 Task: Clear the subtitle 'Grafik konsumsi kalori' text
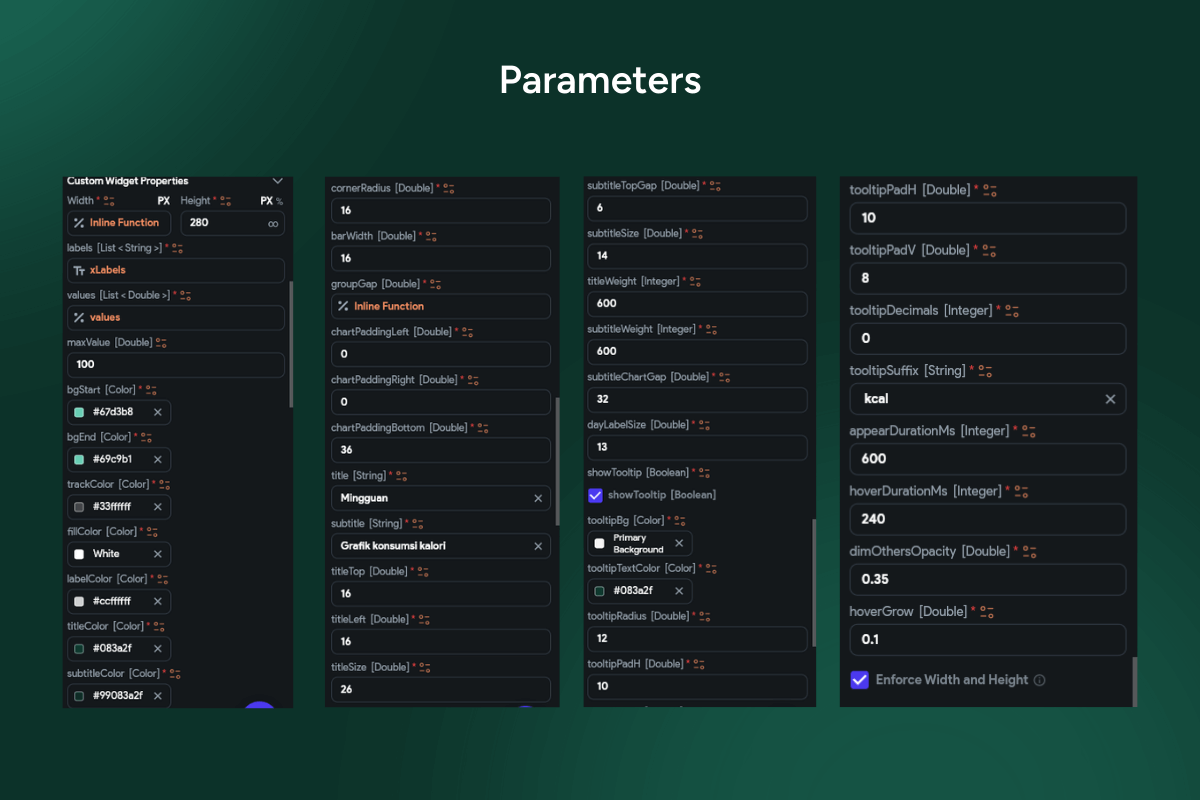(x=537, y=546)
